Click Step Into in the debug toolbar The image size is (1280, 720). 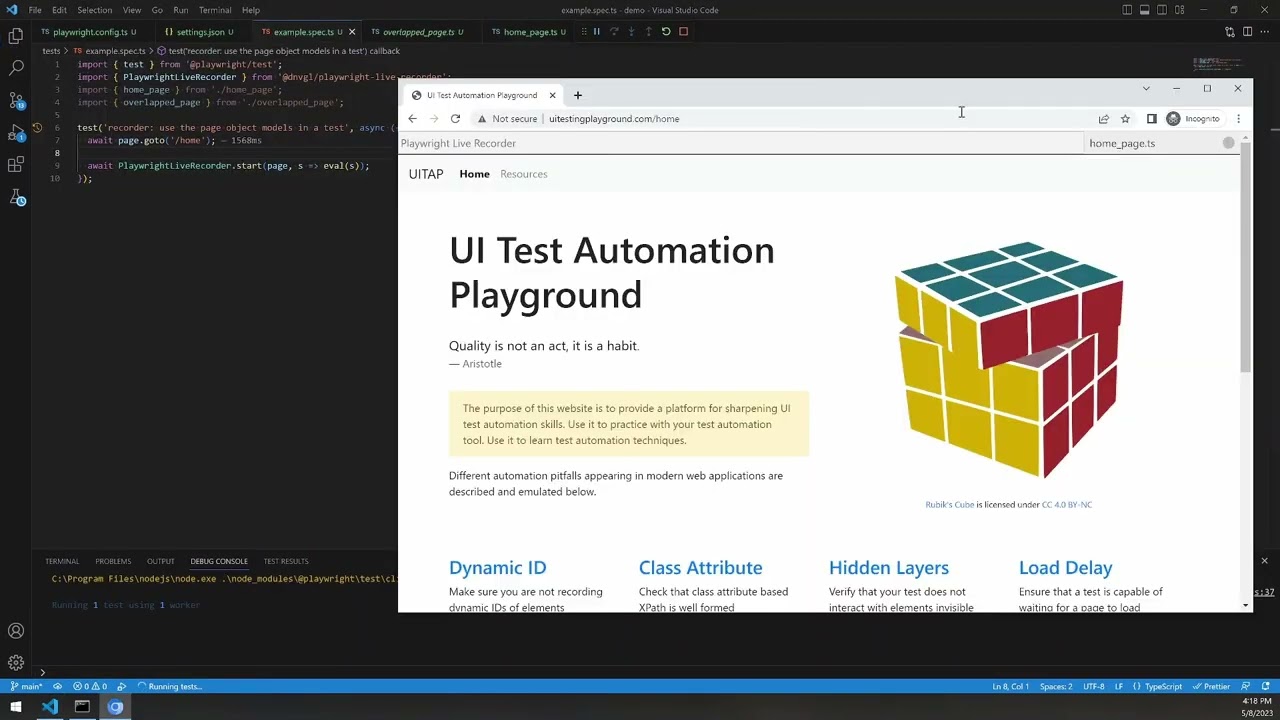pyautogui.click(x=631, y=31)
